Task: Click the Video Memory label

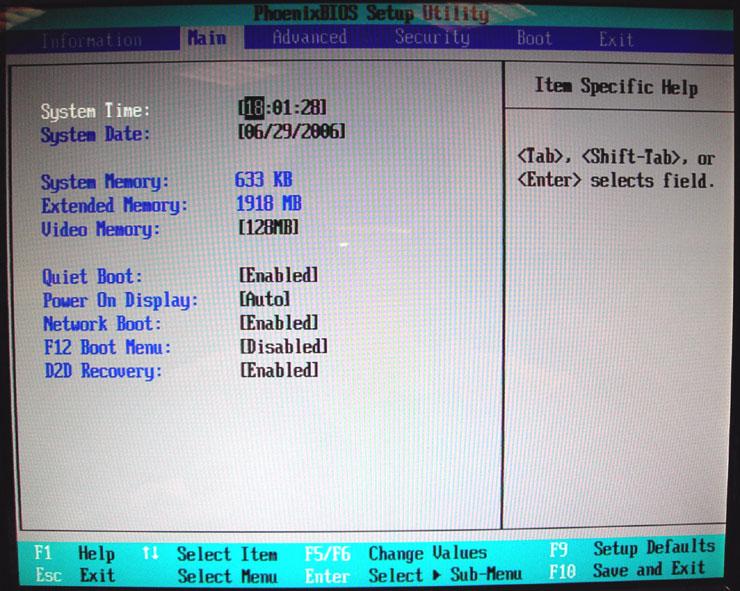Action: [x=101, y=229]
